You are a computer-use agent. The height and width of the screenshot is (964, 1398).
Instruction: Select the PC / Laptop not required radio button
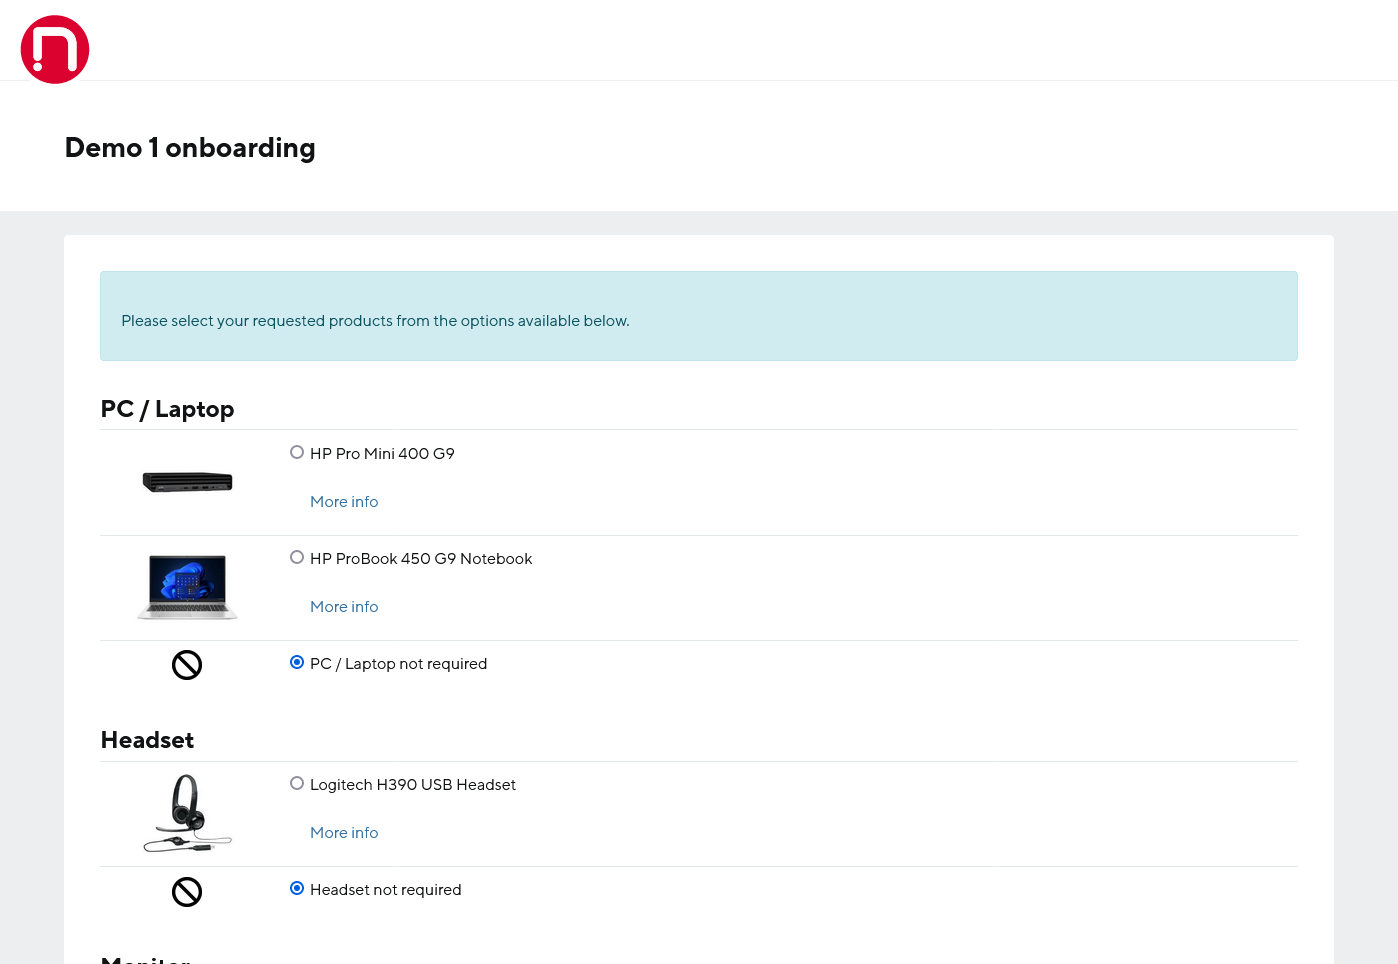297,662
